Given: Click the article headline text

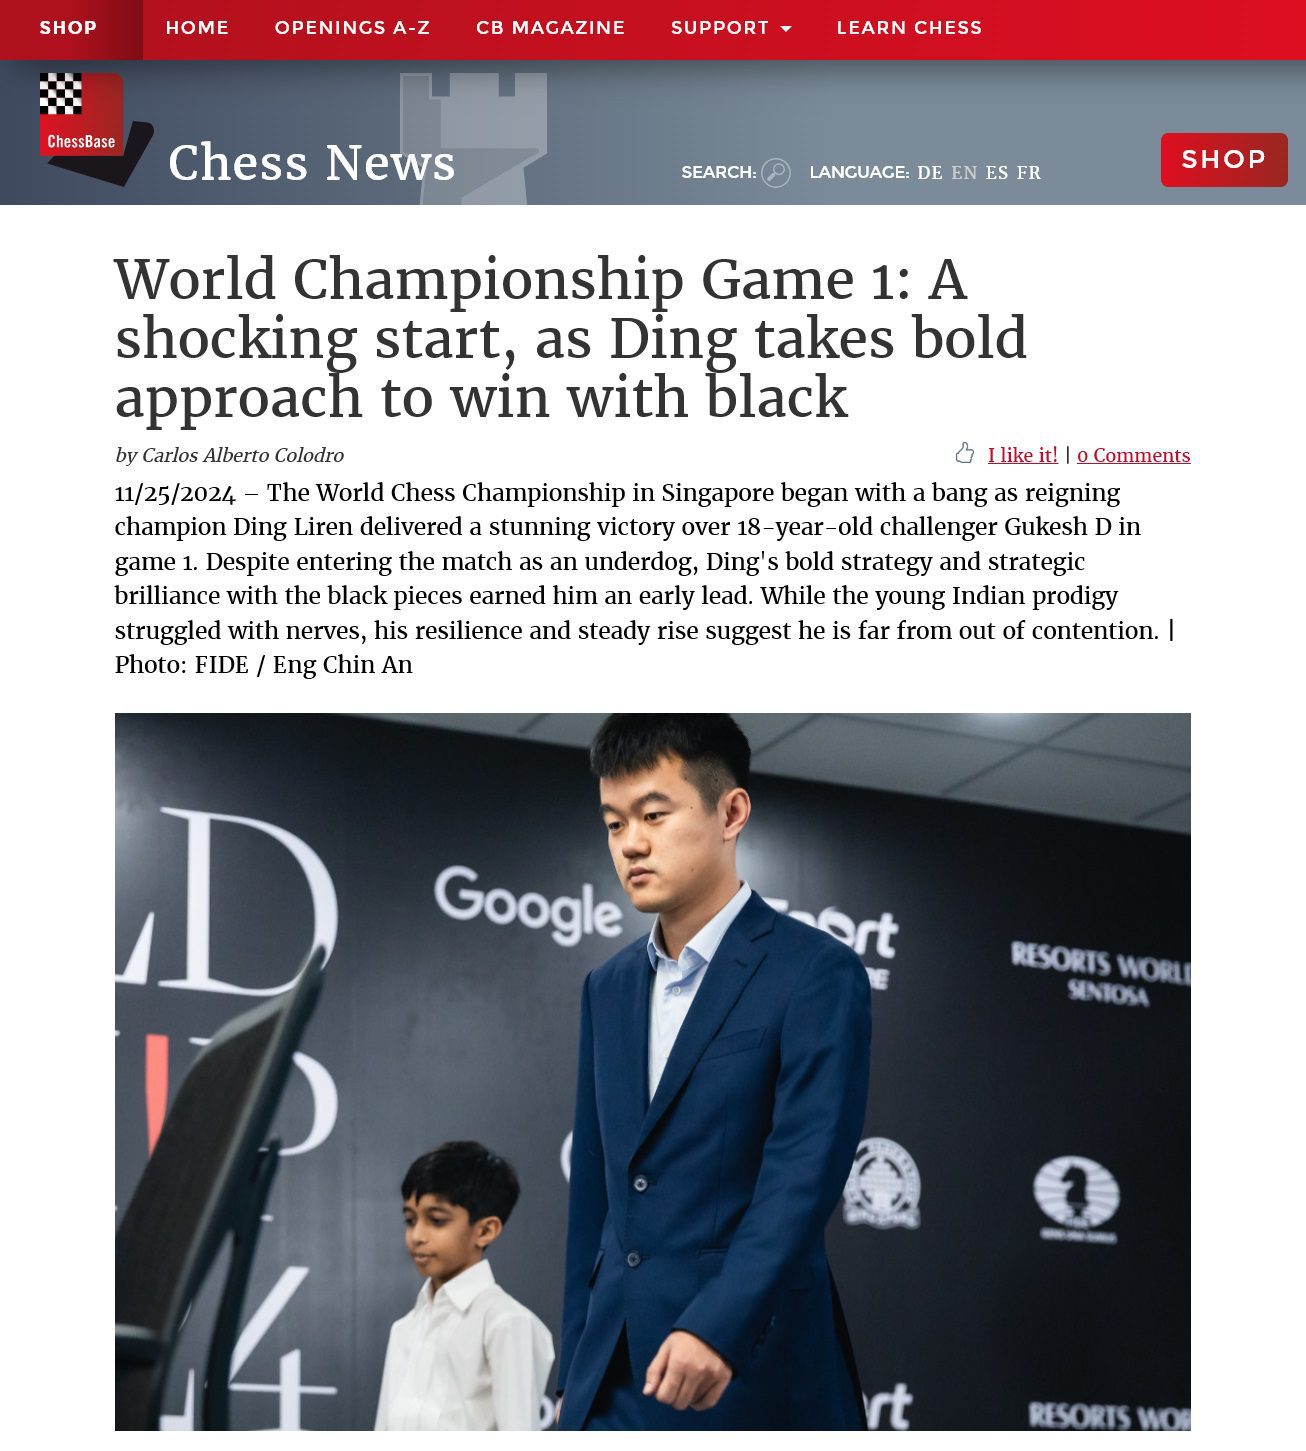Looking at the screenshot, I should pos(571,338).
